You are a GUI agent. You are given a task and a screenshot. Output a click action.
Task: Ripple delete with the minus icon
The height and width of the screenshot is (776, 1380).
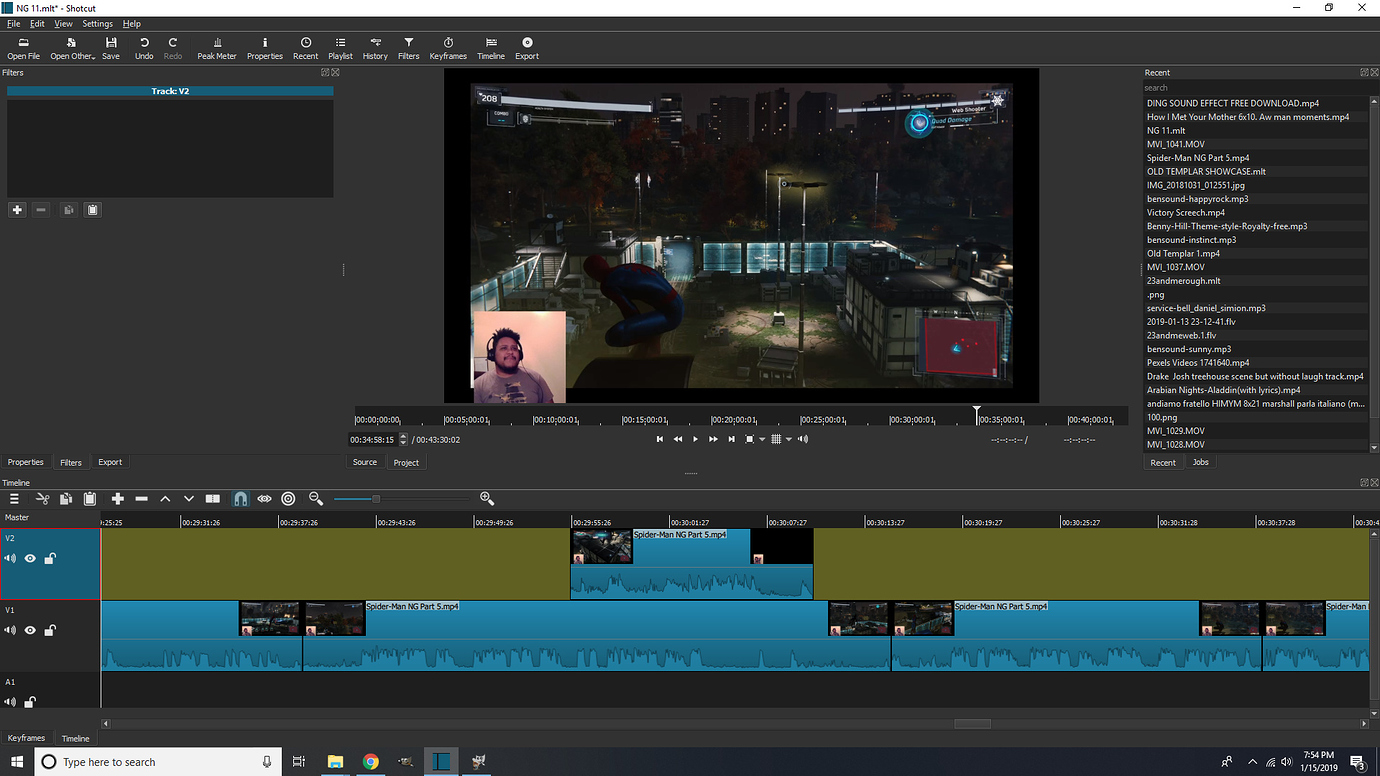coord(141,498)
